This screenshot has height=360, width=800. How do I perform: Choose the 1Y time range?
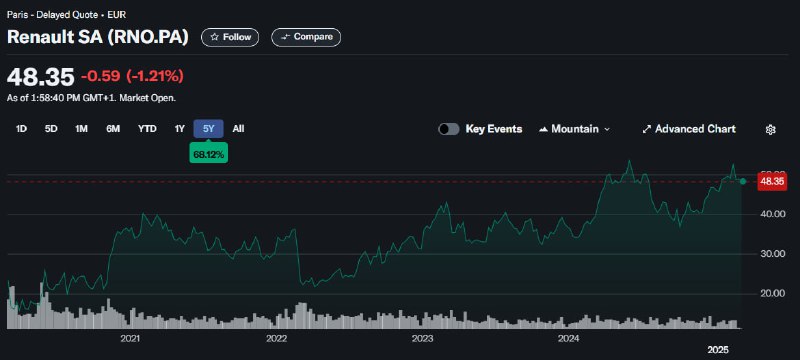click(x=180, y=129)
